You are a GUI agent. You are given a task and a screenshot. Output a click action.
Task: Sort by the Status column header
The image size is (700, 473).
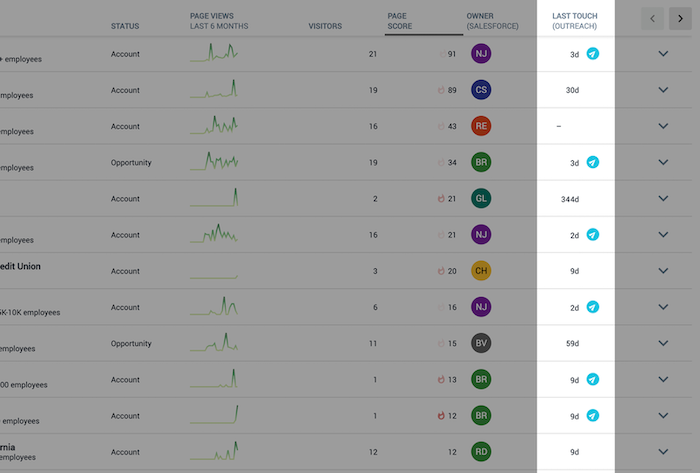[125, 26]
